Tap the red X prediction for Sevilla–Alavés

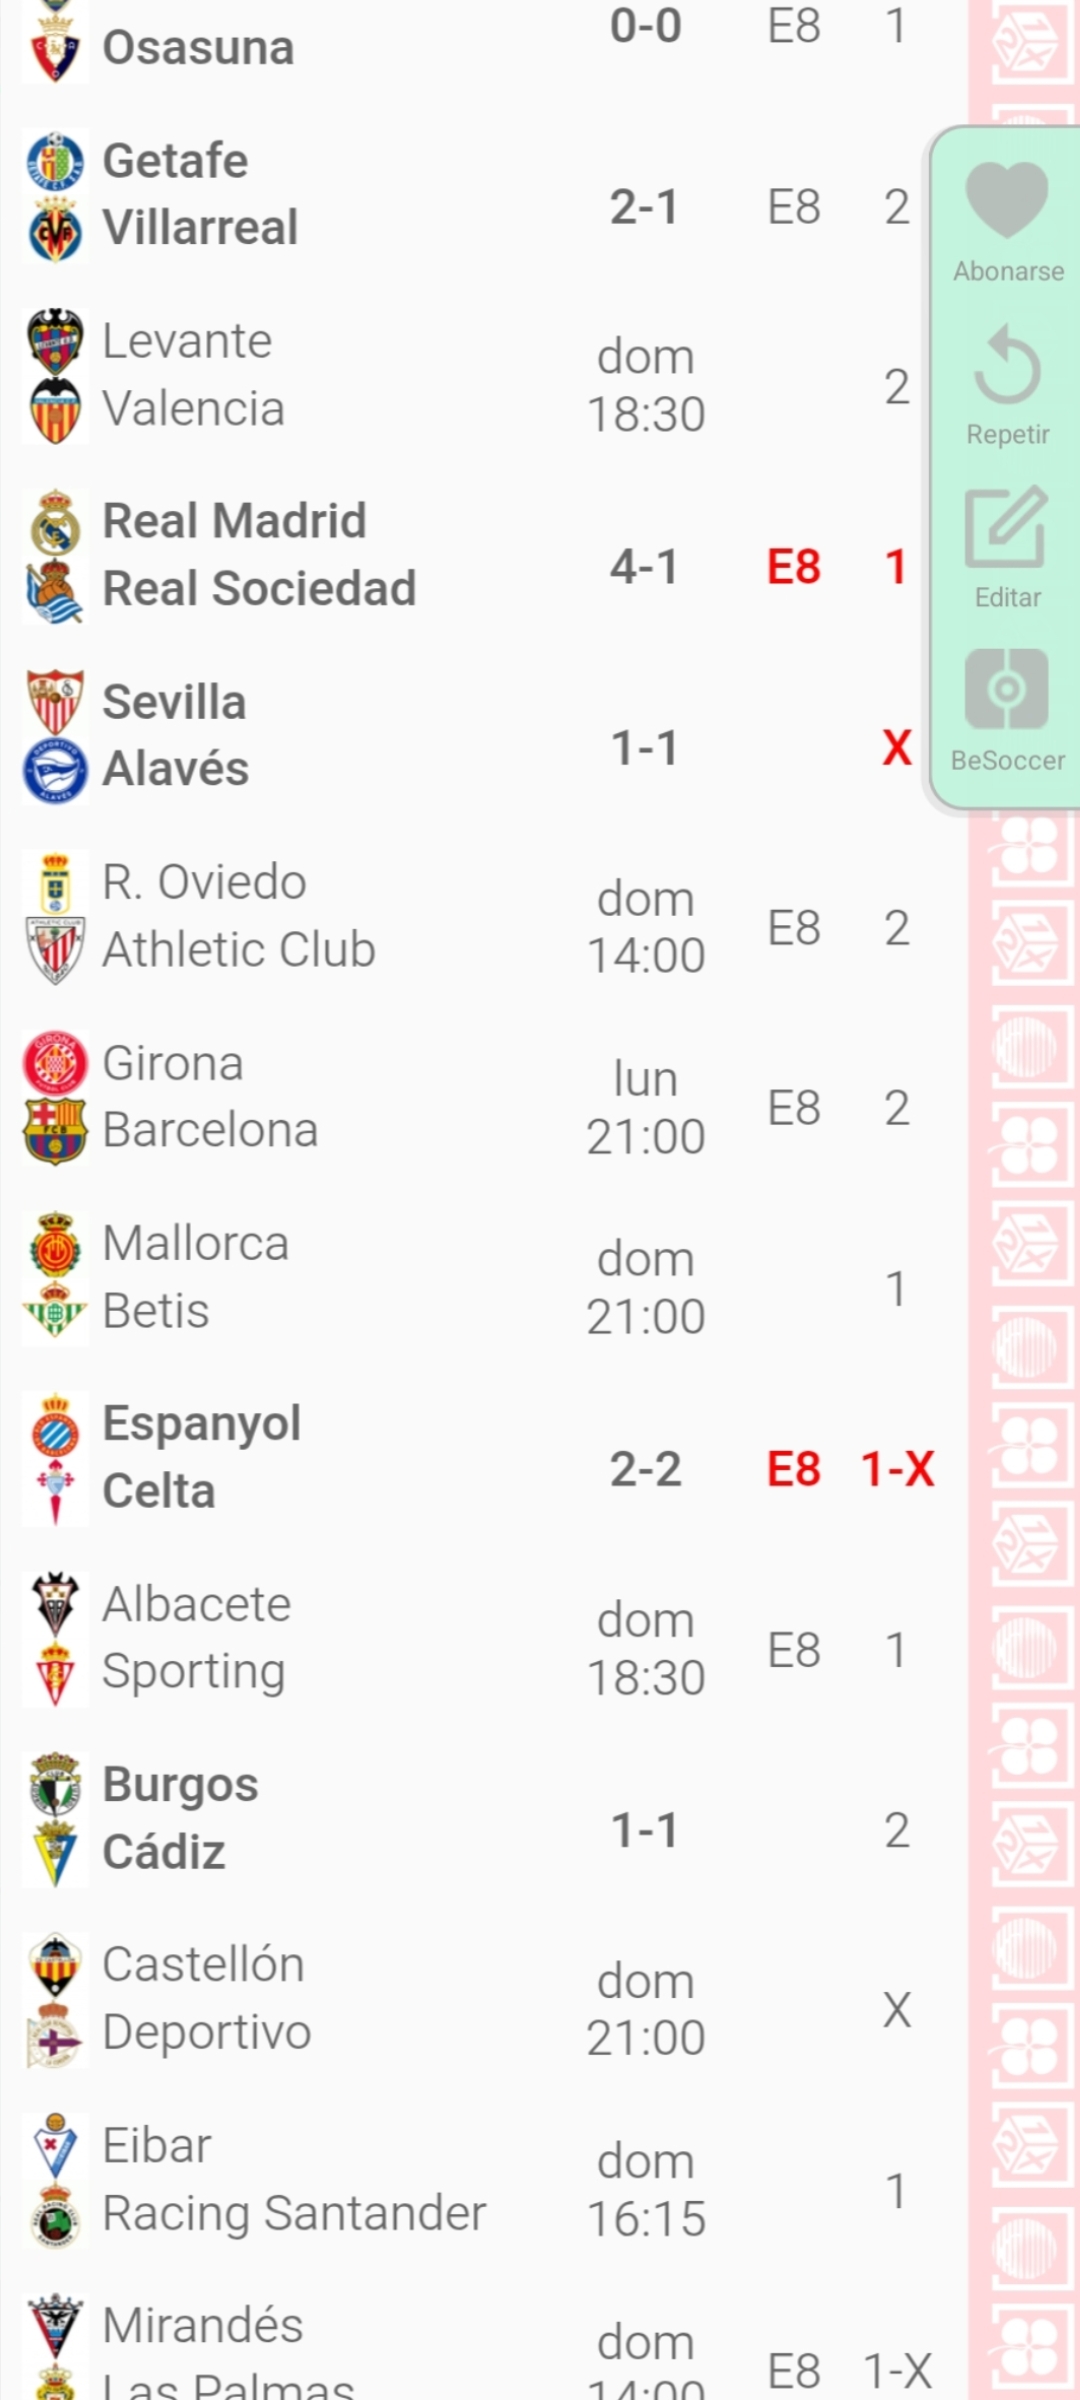tap(897, 748)
